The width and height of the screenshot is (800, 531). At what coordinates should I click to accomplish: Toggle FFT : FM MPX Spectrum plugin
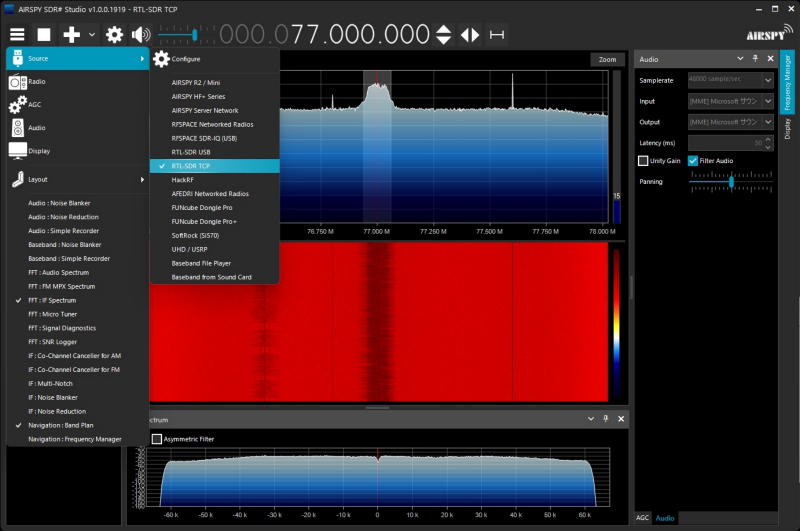click(78, 286)
